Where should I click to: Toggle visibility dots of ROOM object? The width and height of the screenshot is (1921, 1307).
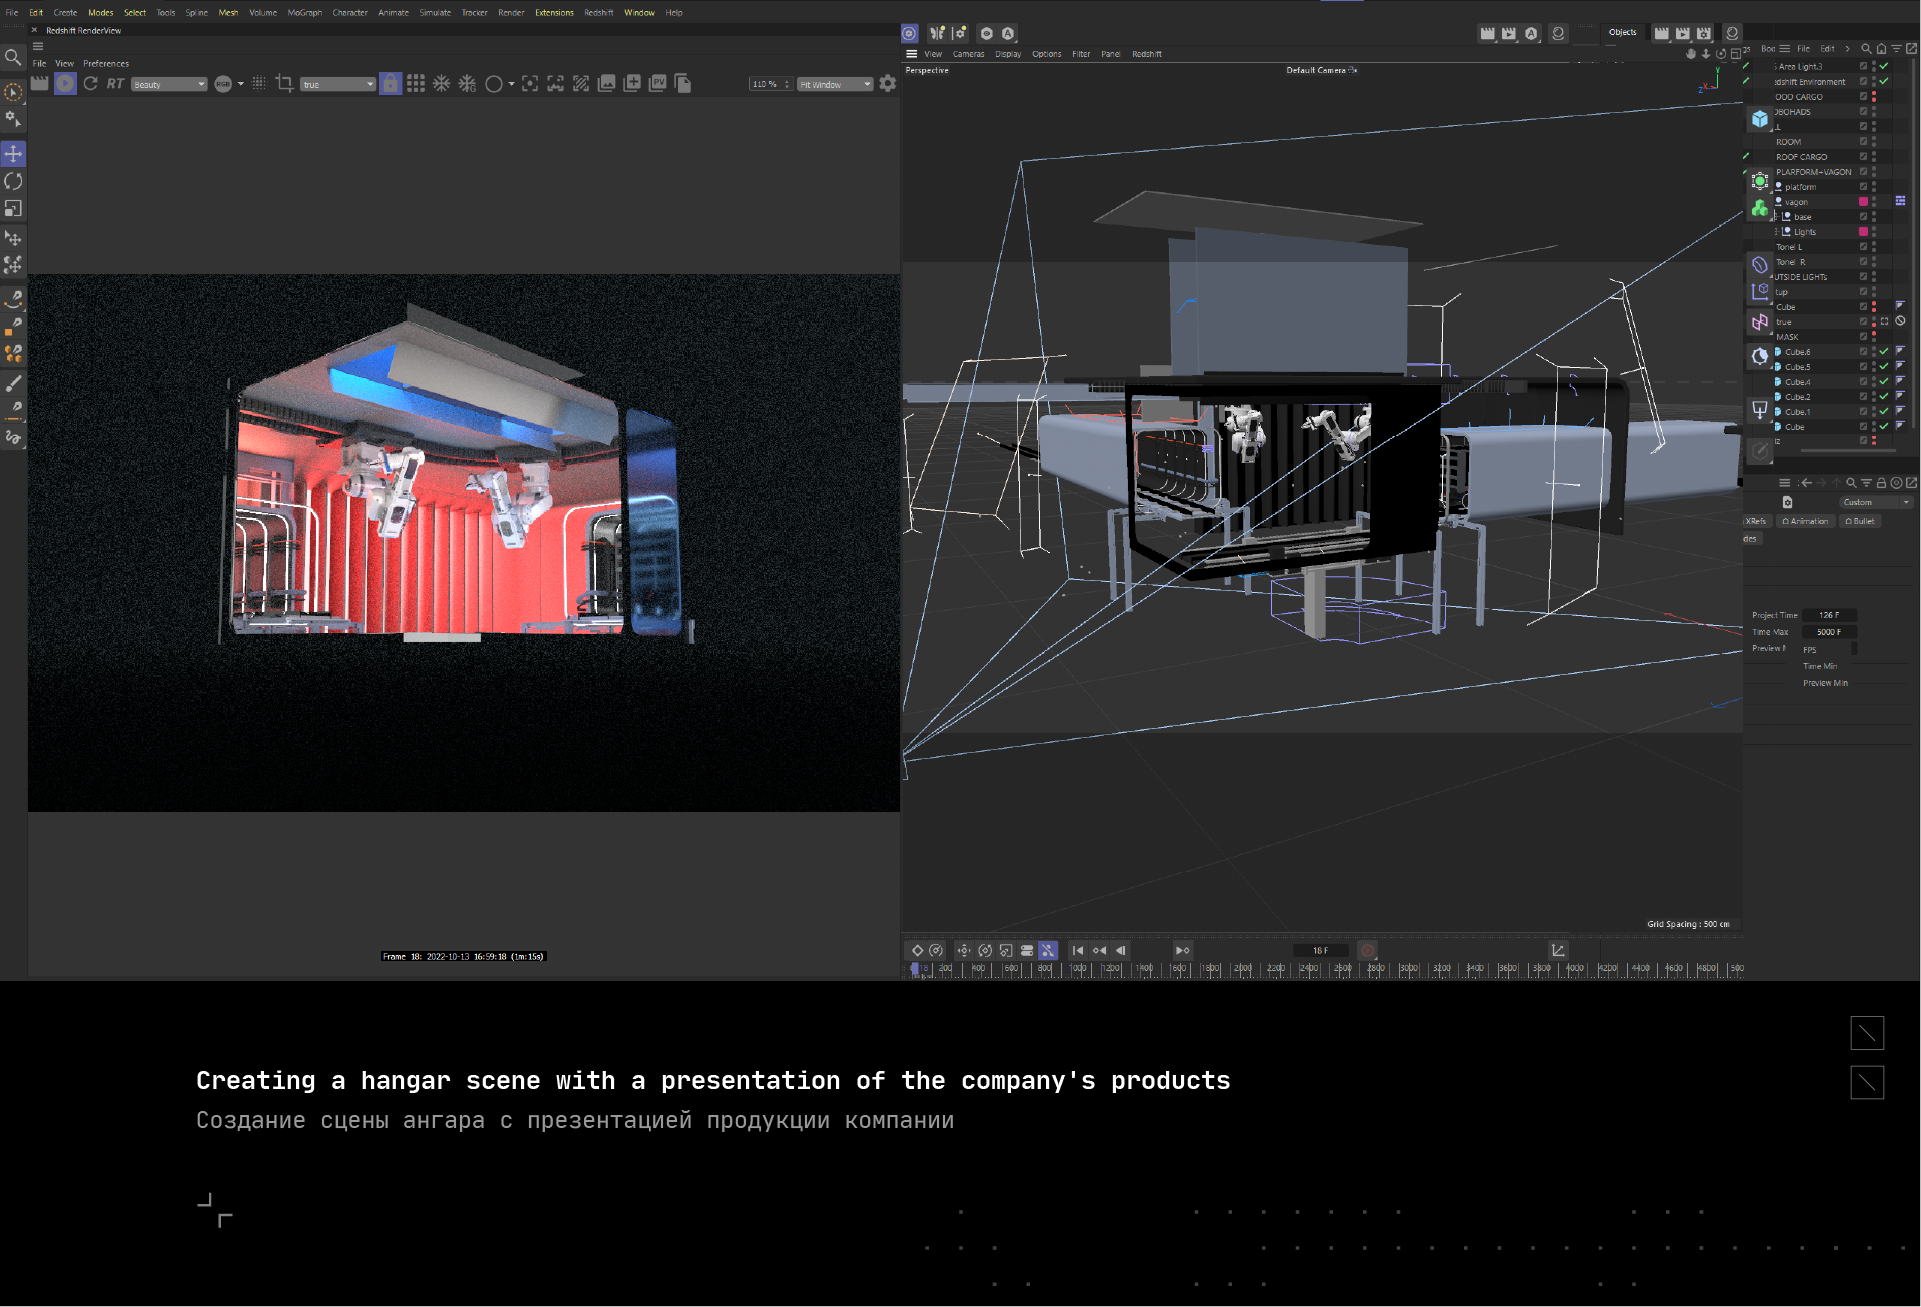pyautogui.click(x=1874, y=142)
